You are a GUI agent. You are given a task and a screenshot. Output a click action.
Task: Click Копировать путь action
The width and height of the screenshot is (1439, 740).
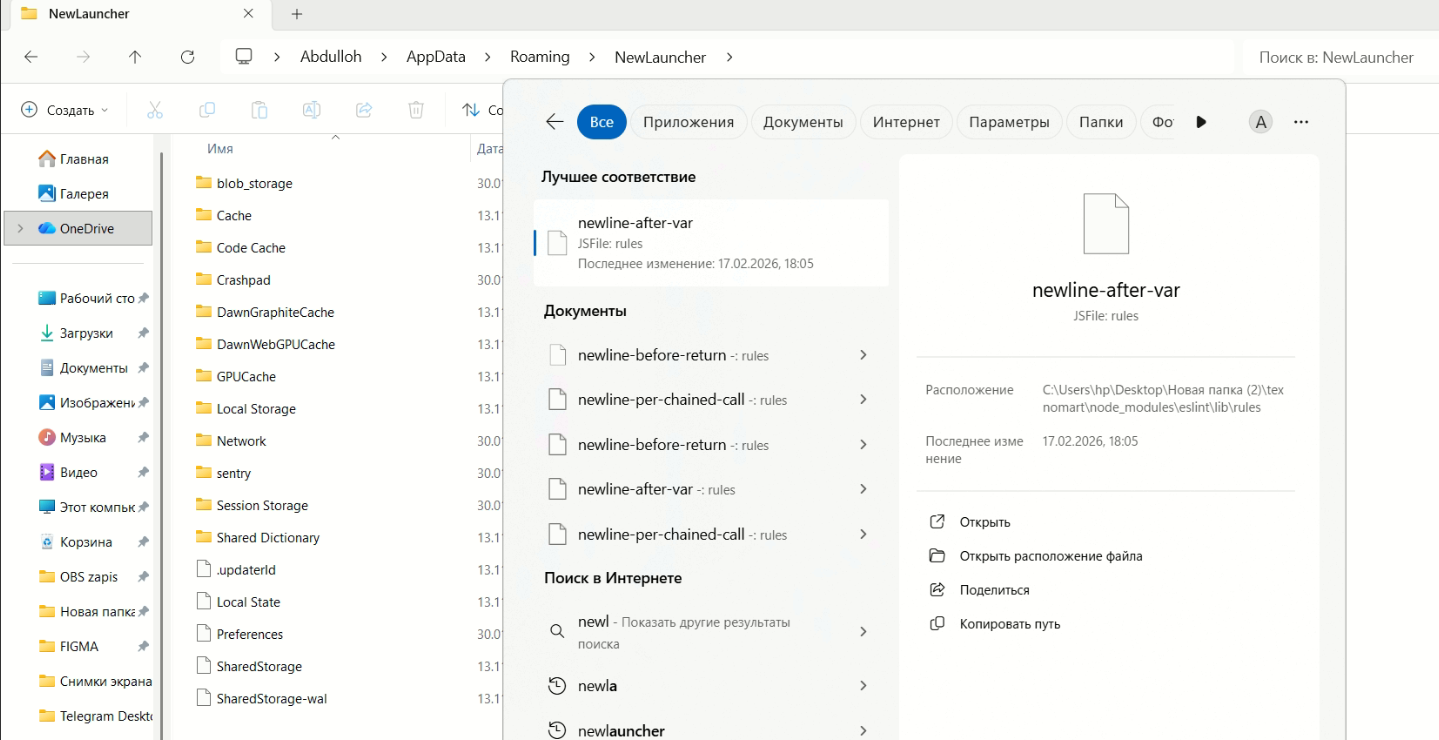click(x=1009, y=624)
